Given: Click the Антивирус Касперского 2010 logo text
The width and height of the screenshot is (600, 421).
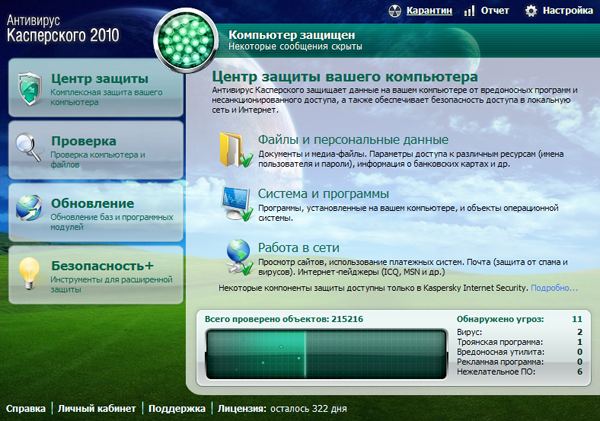Looking at the screenshot, I should pyautogui.click(x=63, y=28).
